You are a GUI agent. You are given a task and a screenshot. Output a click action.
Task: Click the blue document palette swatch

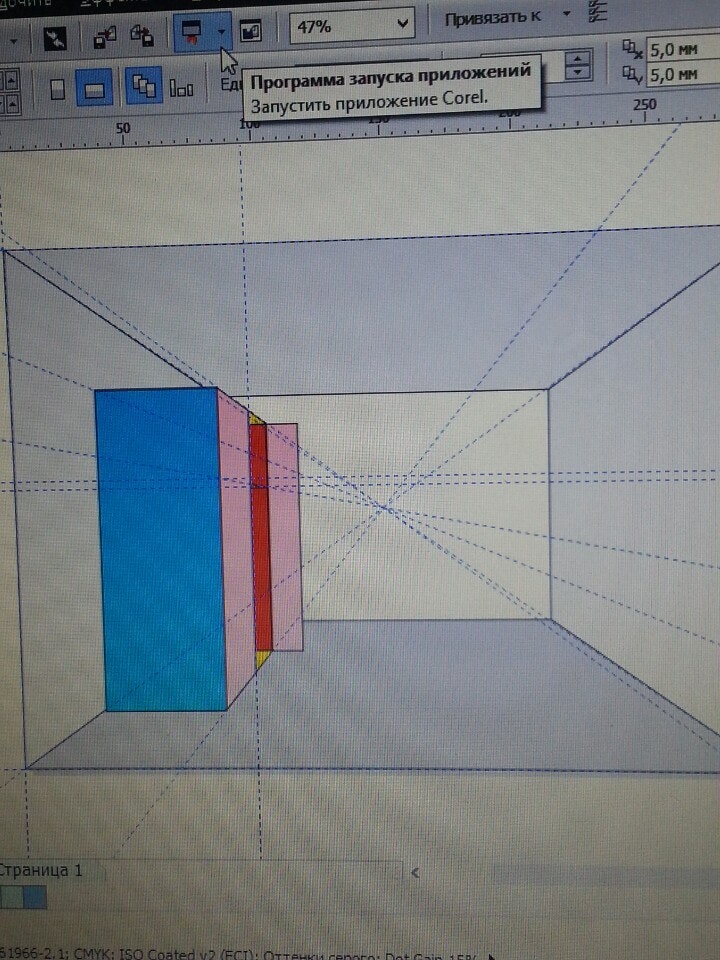pos(35,898)
